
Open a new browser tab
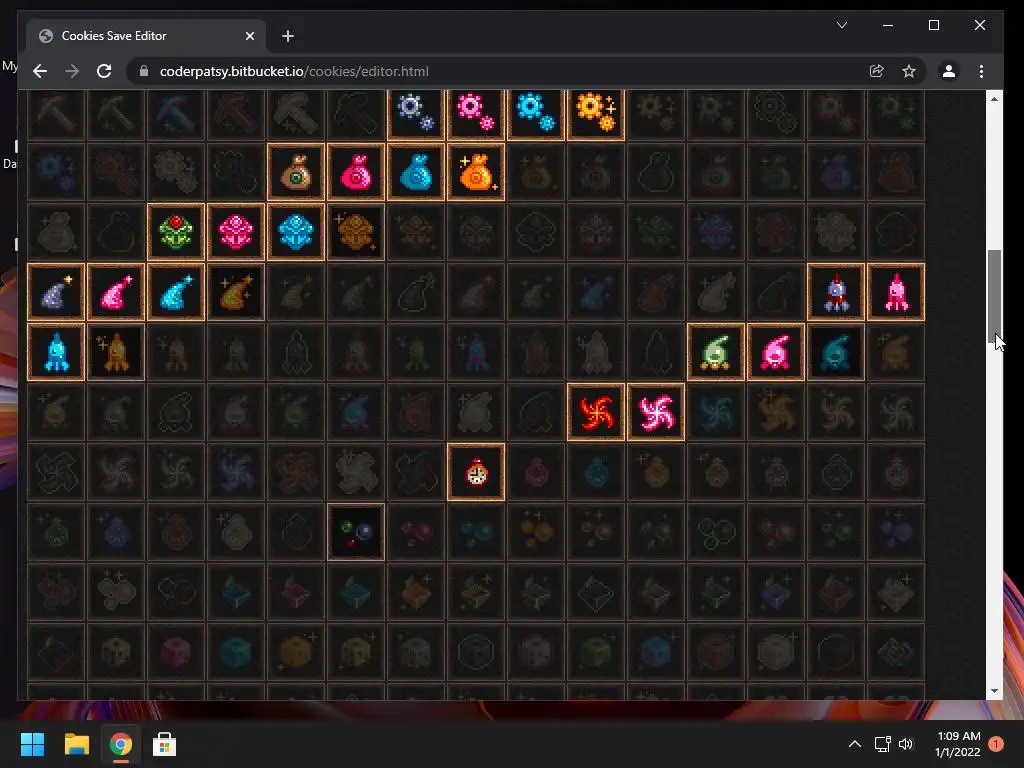point(288,36)
